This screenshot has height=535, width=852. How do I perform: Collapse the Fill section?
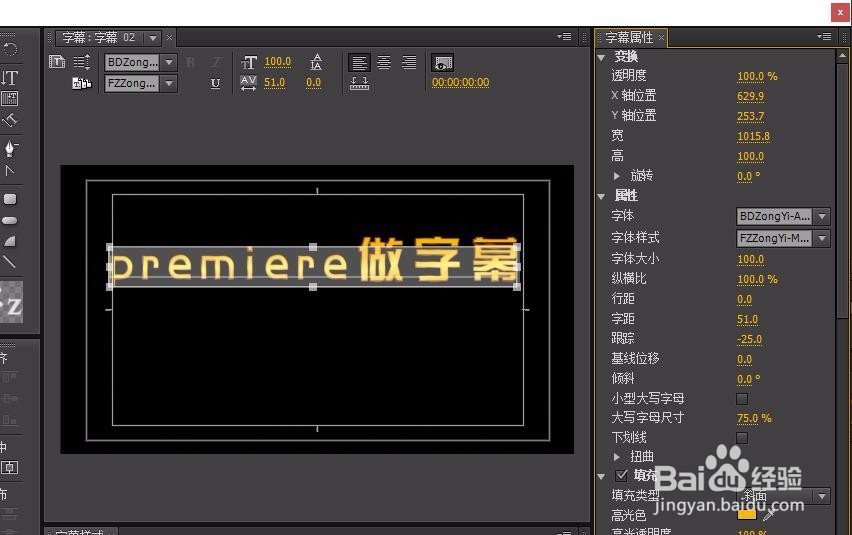point(602,477)
